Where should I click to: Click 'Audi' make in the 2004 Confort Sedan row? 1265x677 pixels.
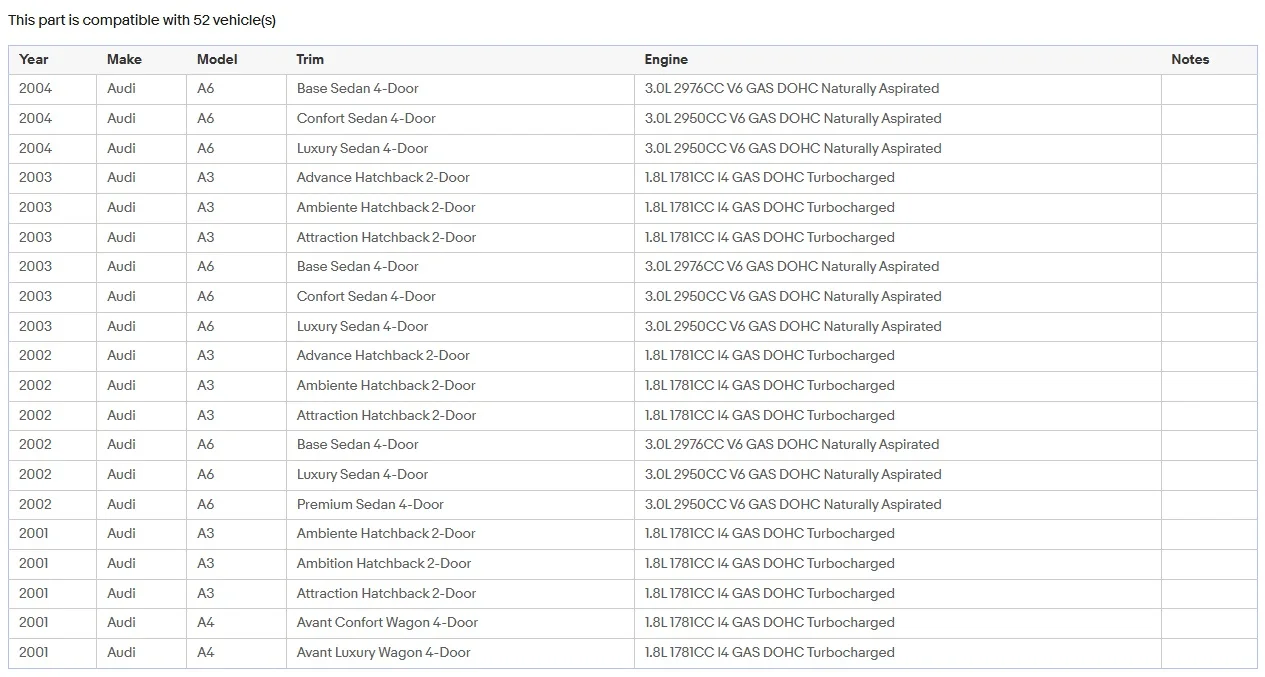pos(122,118)
